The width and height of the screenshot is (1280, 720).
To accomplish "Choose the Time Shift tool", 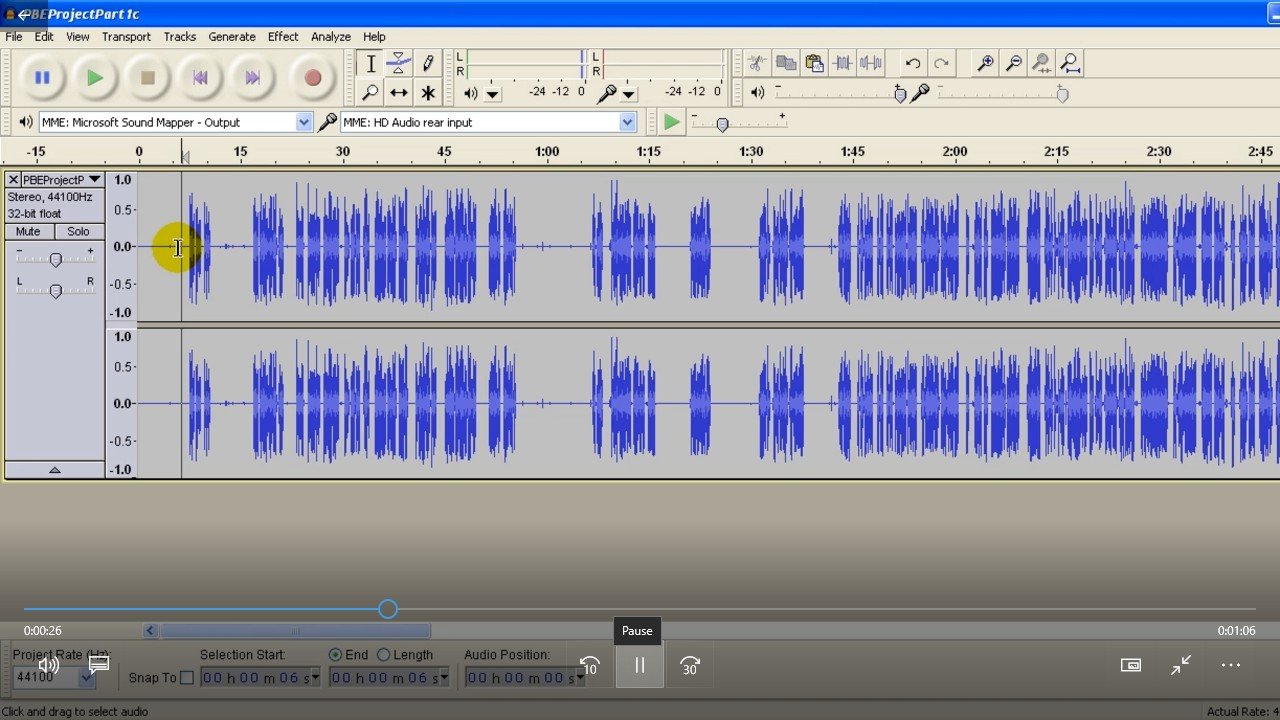I will [398, 93].
